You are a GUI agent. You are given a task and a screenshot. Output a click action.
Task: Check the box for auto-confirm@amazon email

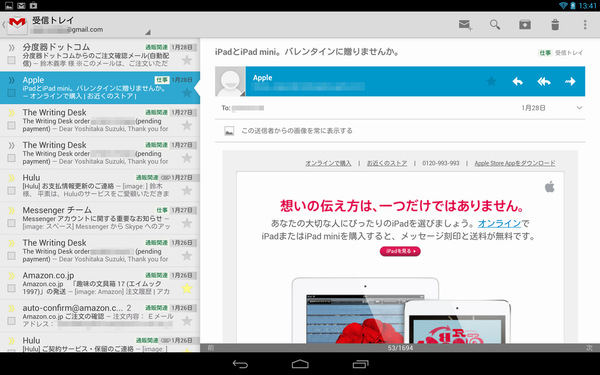coord(11,321)
